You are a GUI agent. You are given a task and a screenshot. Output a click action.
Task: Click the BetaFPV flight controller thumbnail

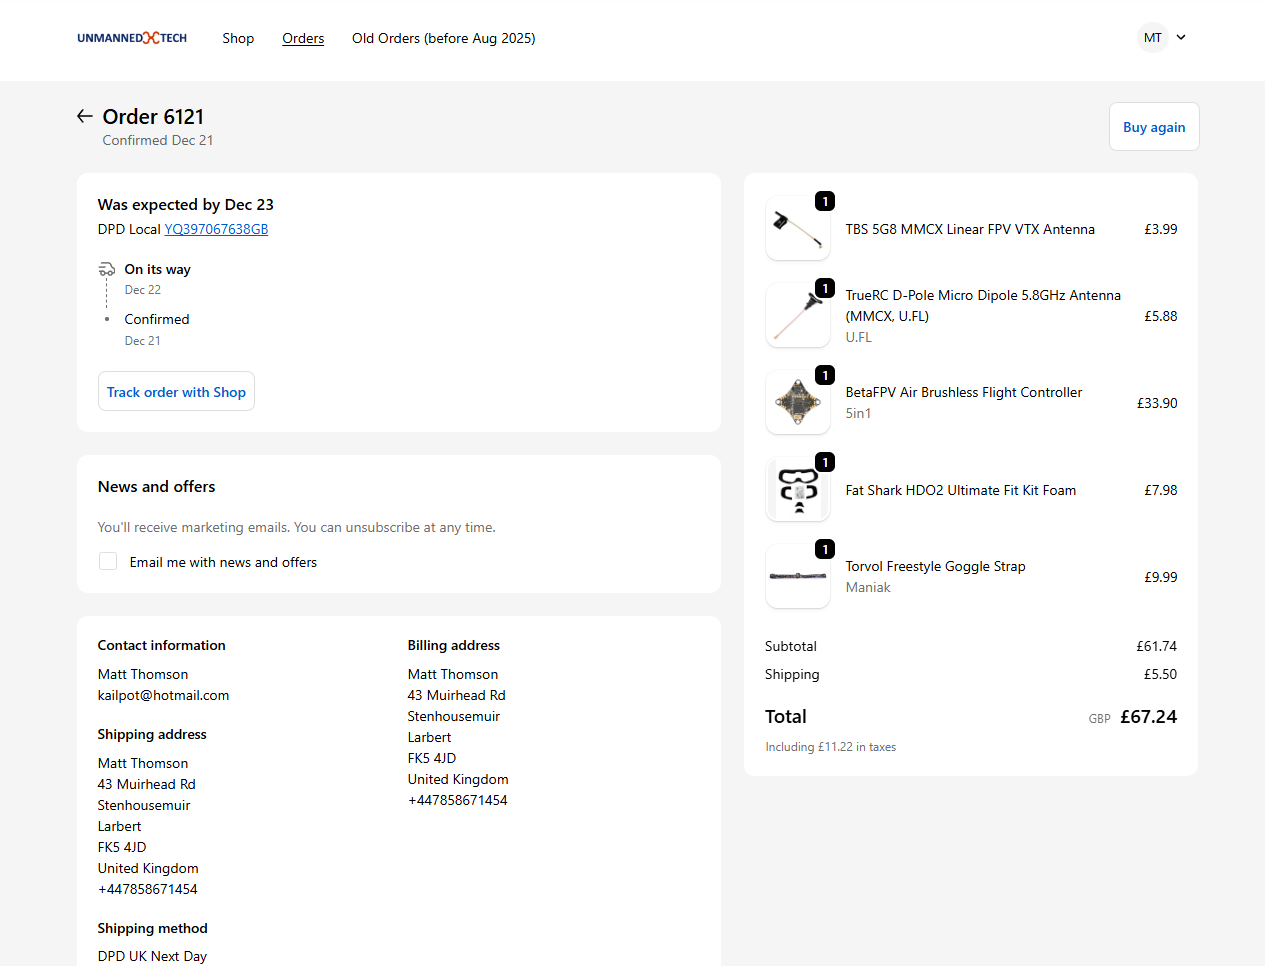(x=797, y=403)
